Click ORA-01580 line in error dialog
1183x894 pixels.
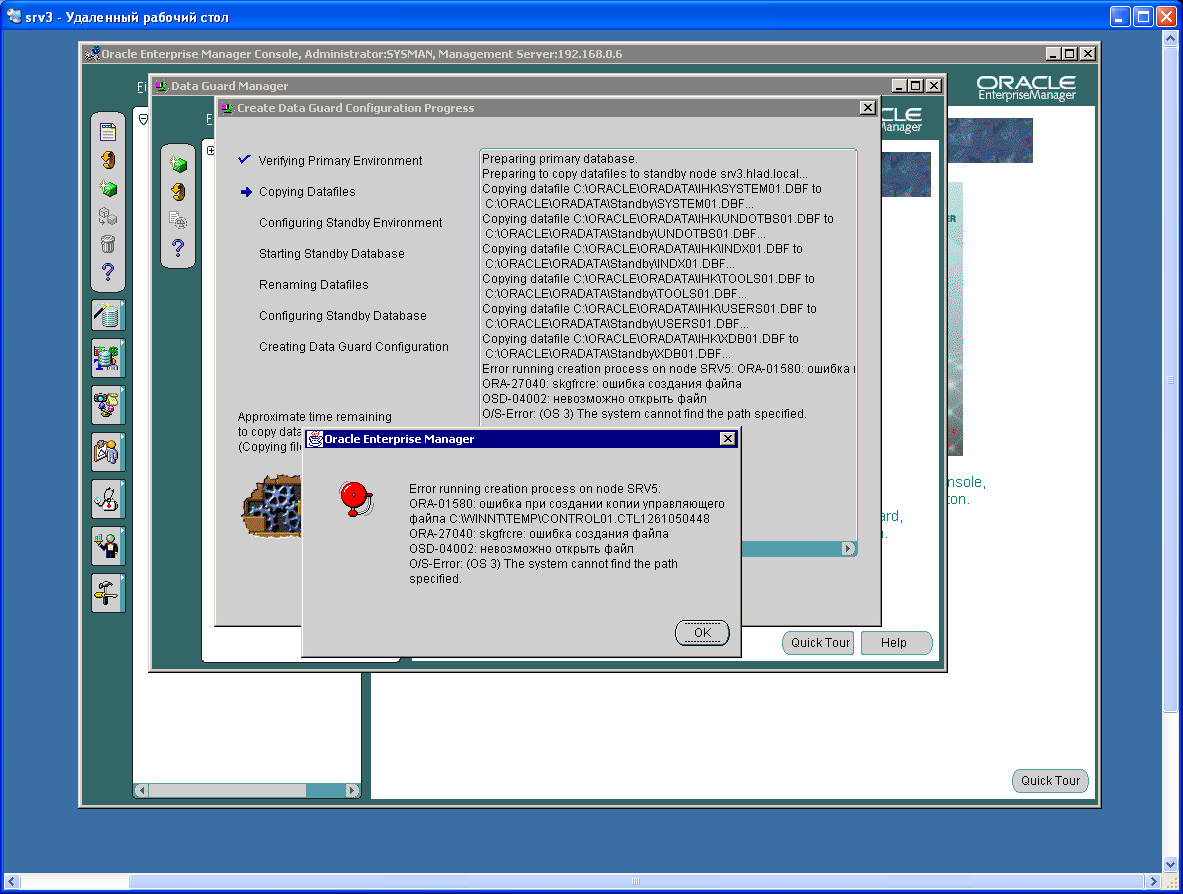coord(567,503)
